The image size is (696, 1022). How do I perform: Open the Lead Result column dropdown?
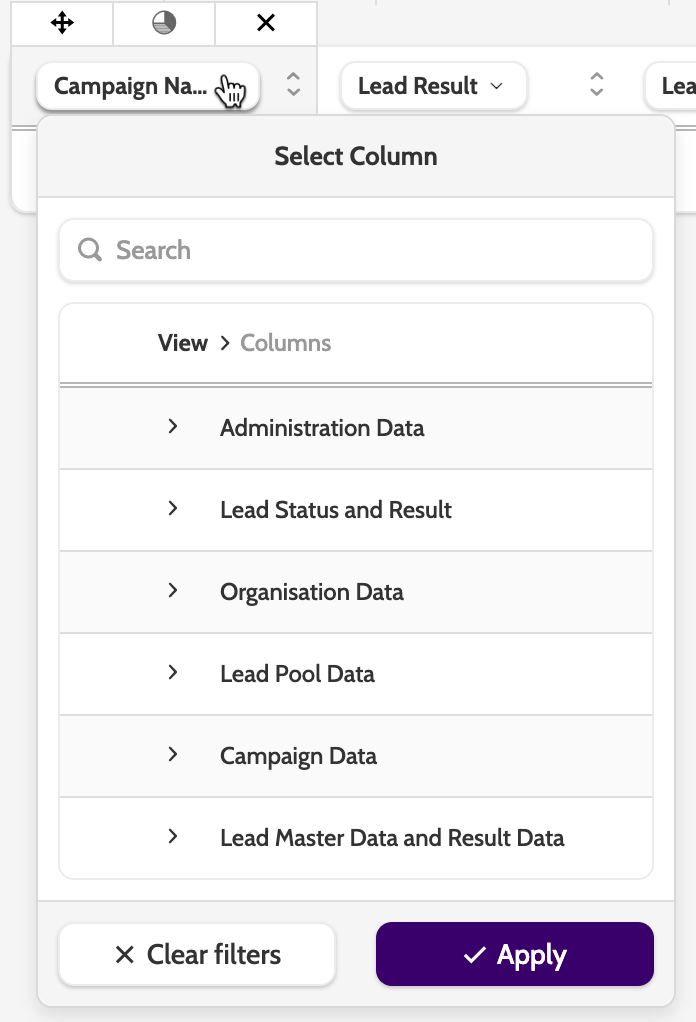pos(432,86)
